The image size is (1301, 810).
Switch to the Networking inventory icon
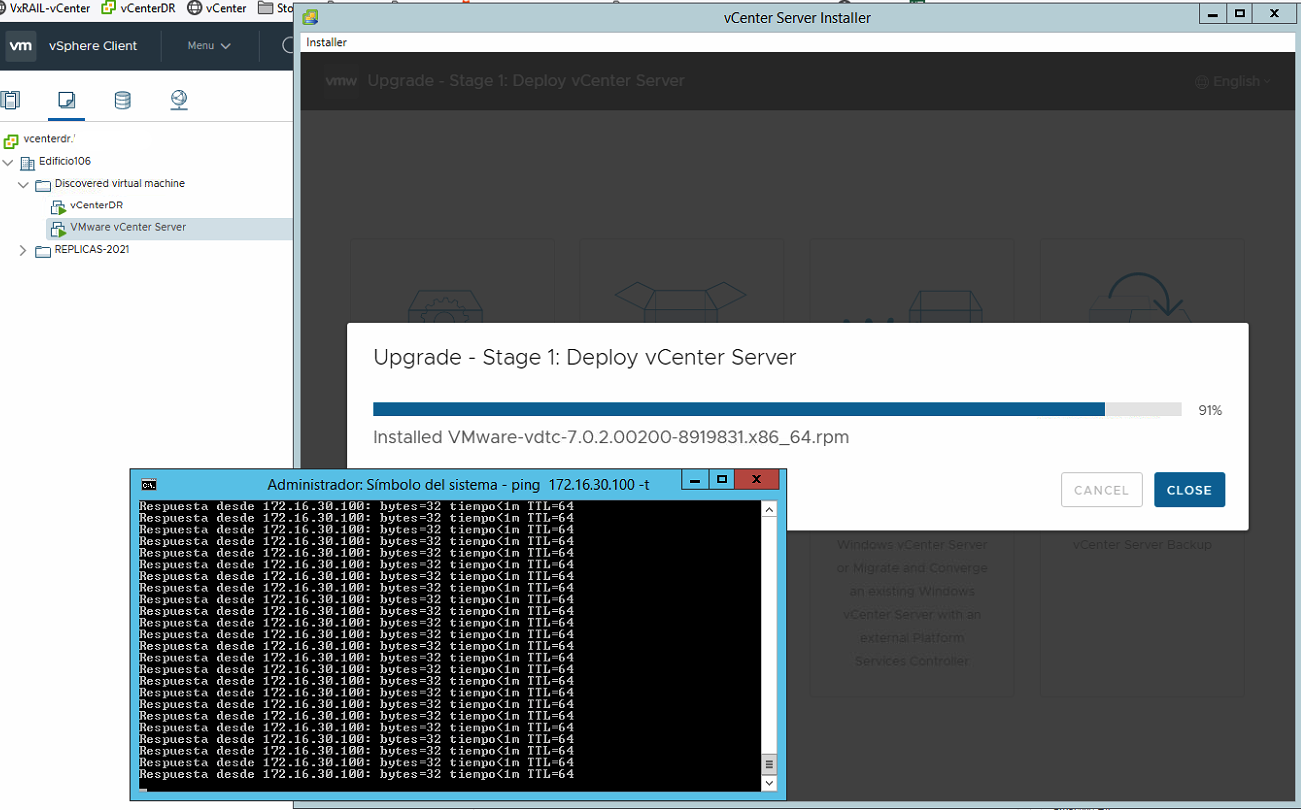[x=179, y=100]
